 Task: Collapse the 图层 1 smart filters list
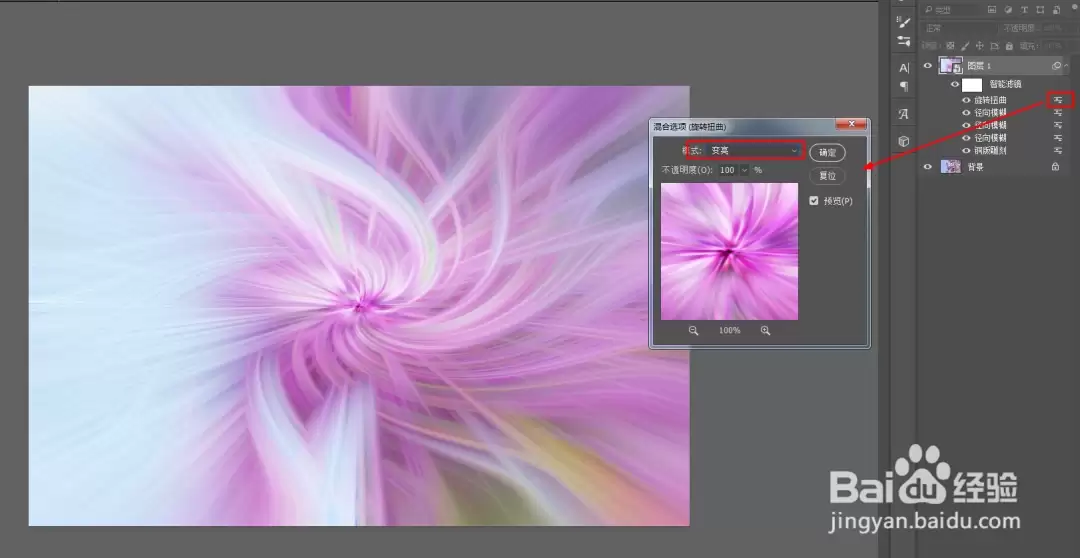coord(1068,66)
